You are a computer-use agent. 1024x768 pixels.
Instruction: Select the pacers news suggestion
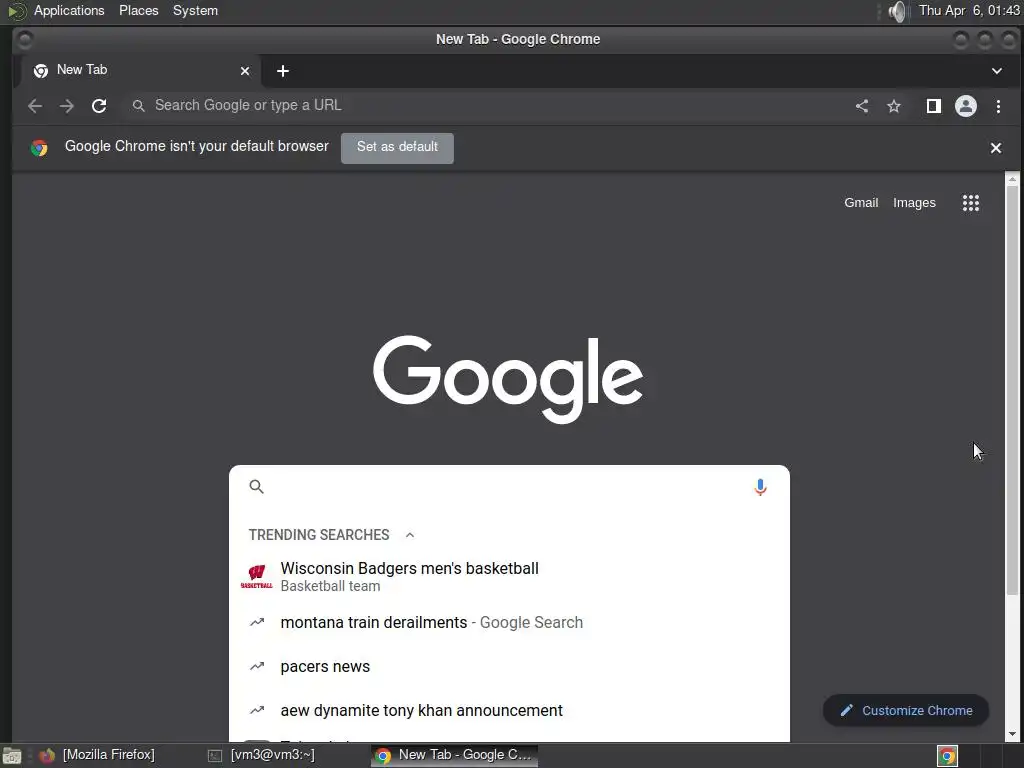509,666
